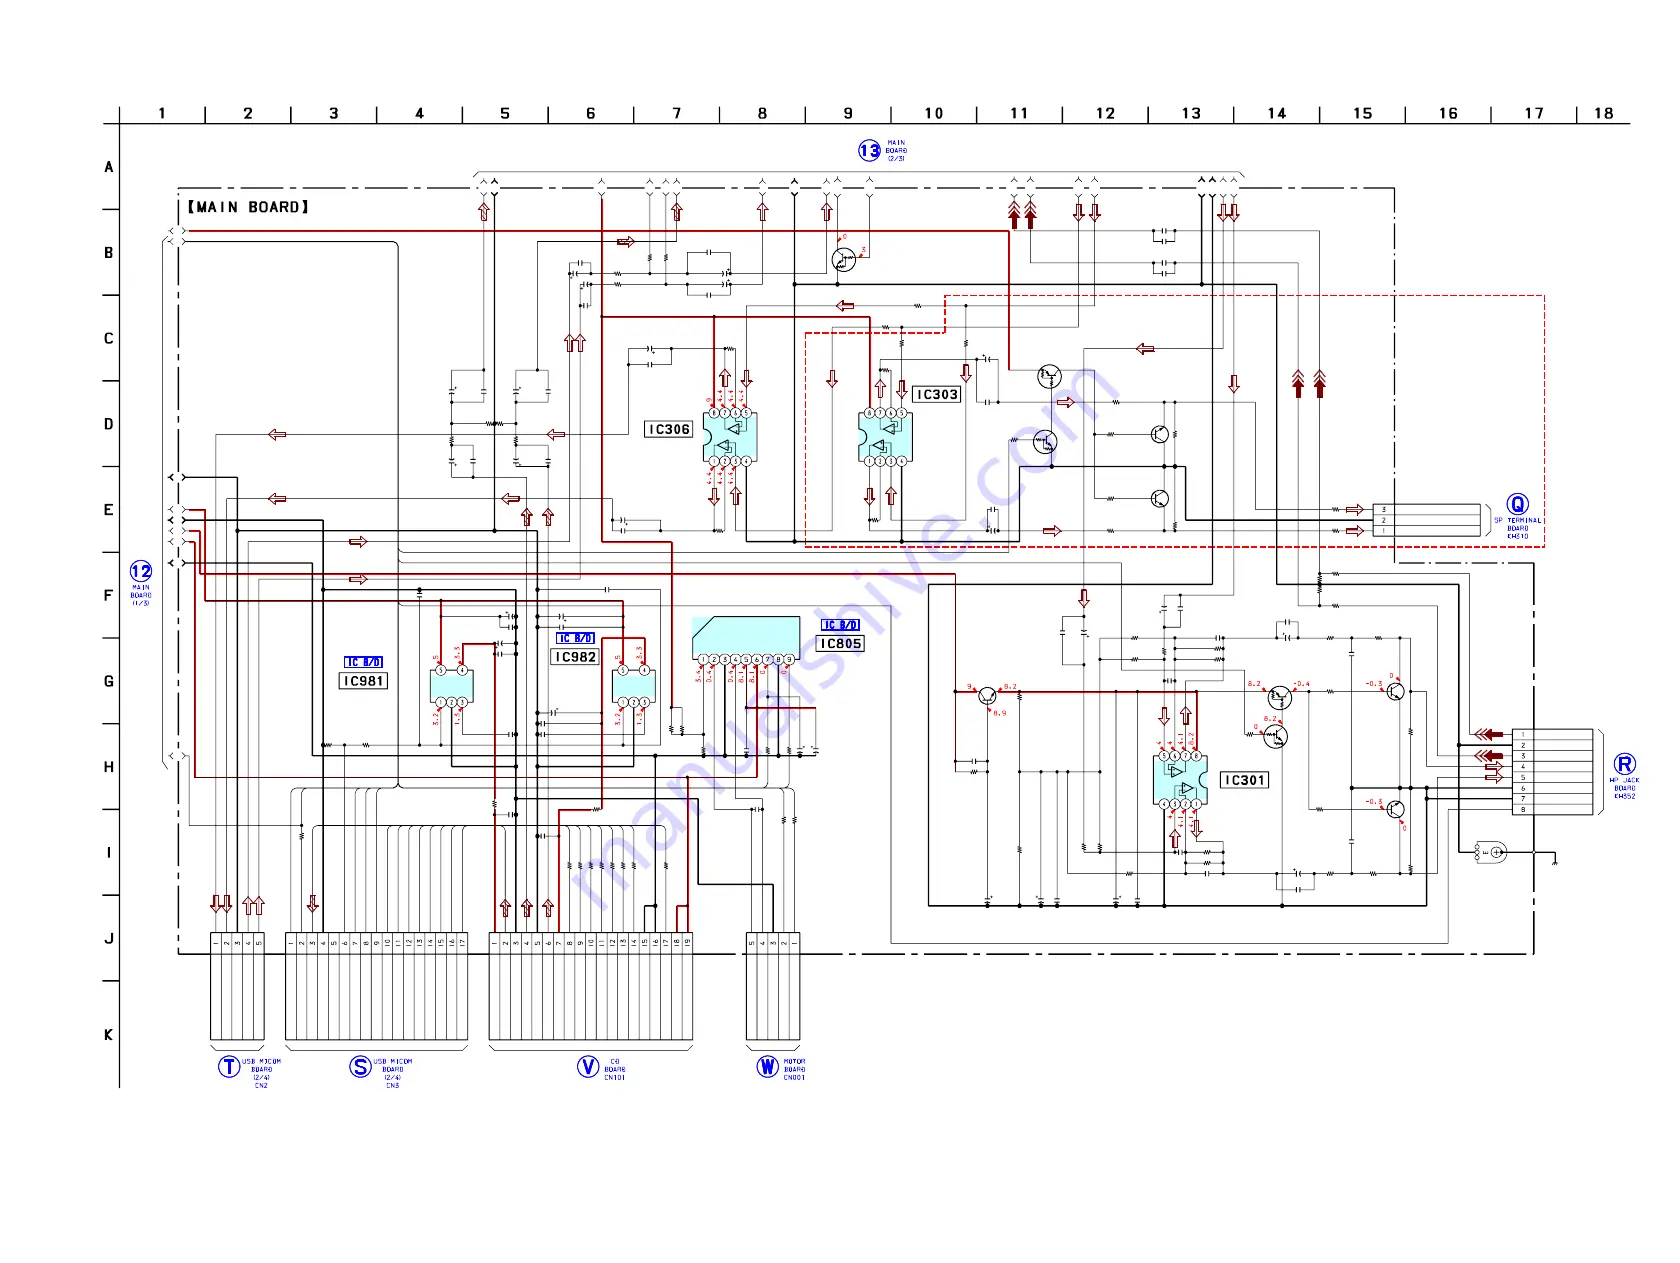This screenshot has width=1680, height=1263.
Task: Click the circled T USB Micom Board marker
Action: (229, 1066)
